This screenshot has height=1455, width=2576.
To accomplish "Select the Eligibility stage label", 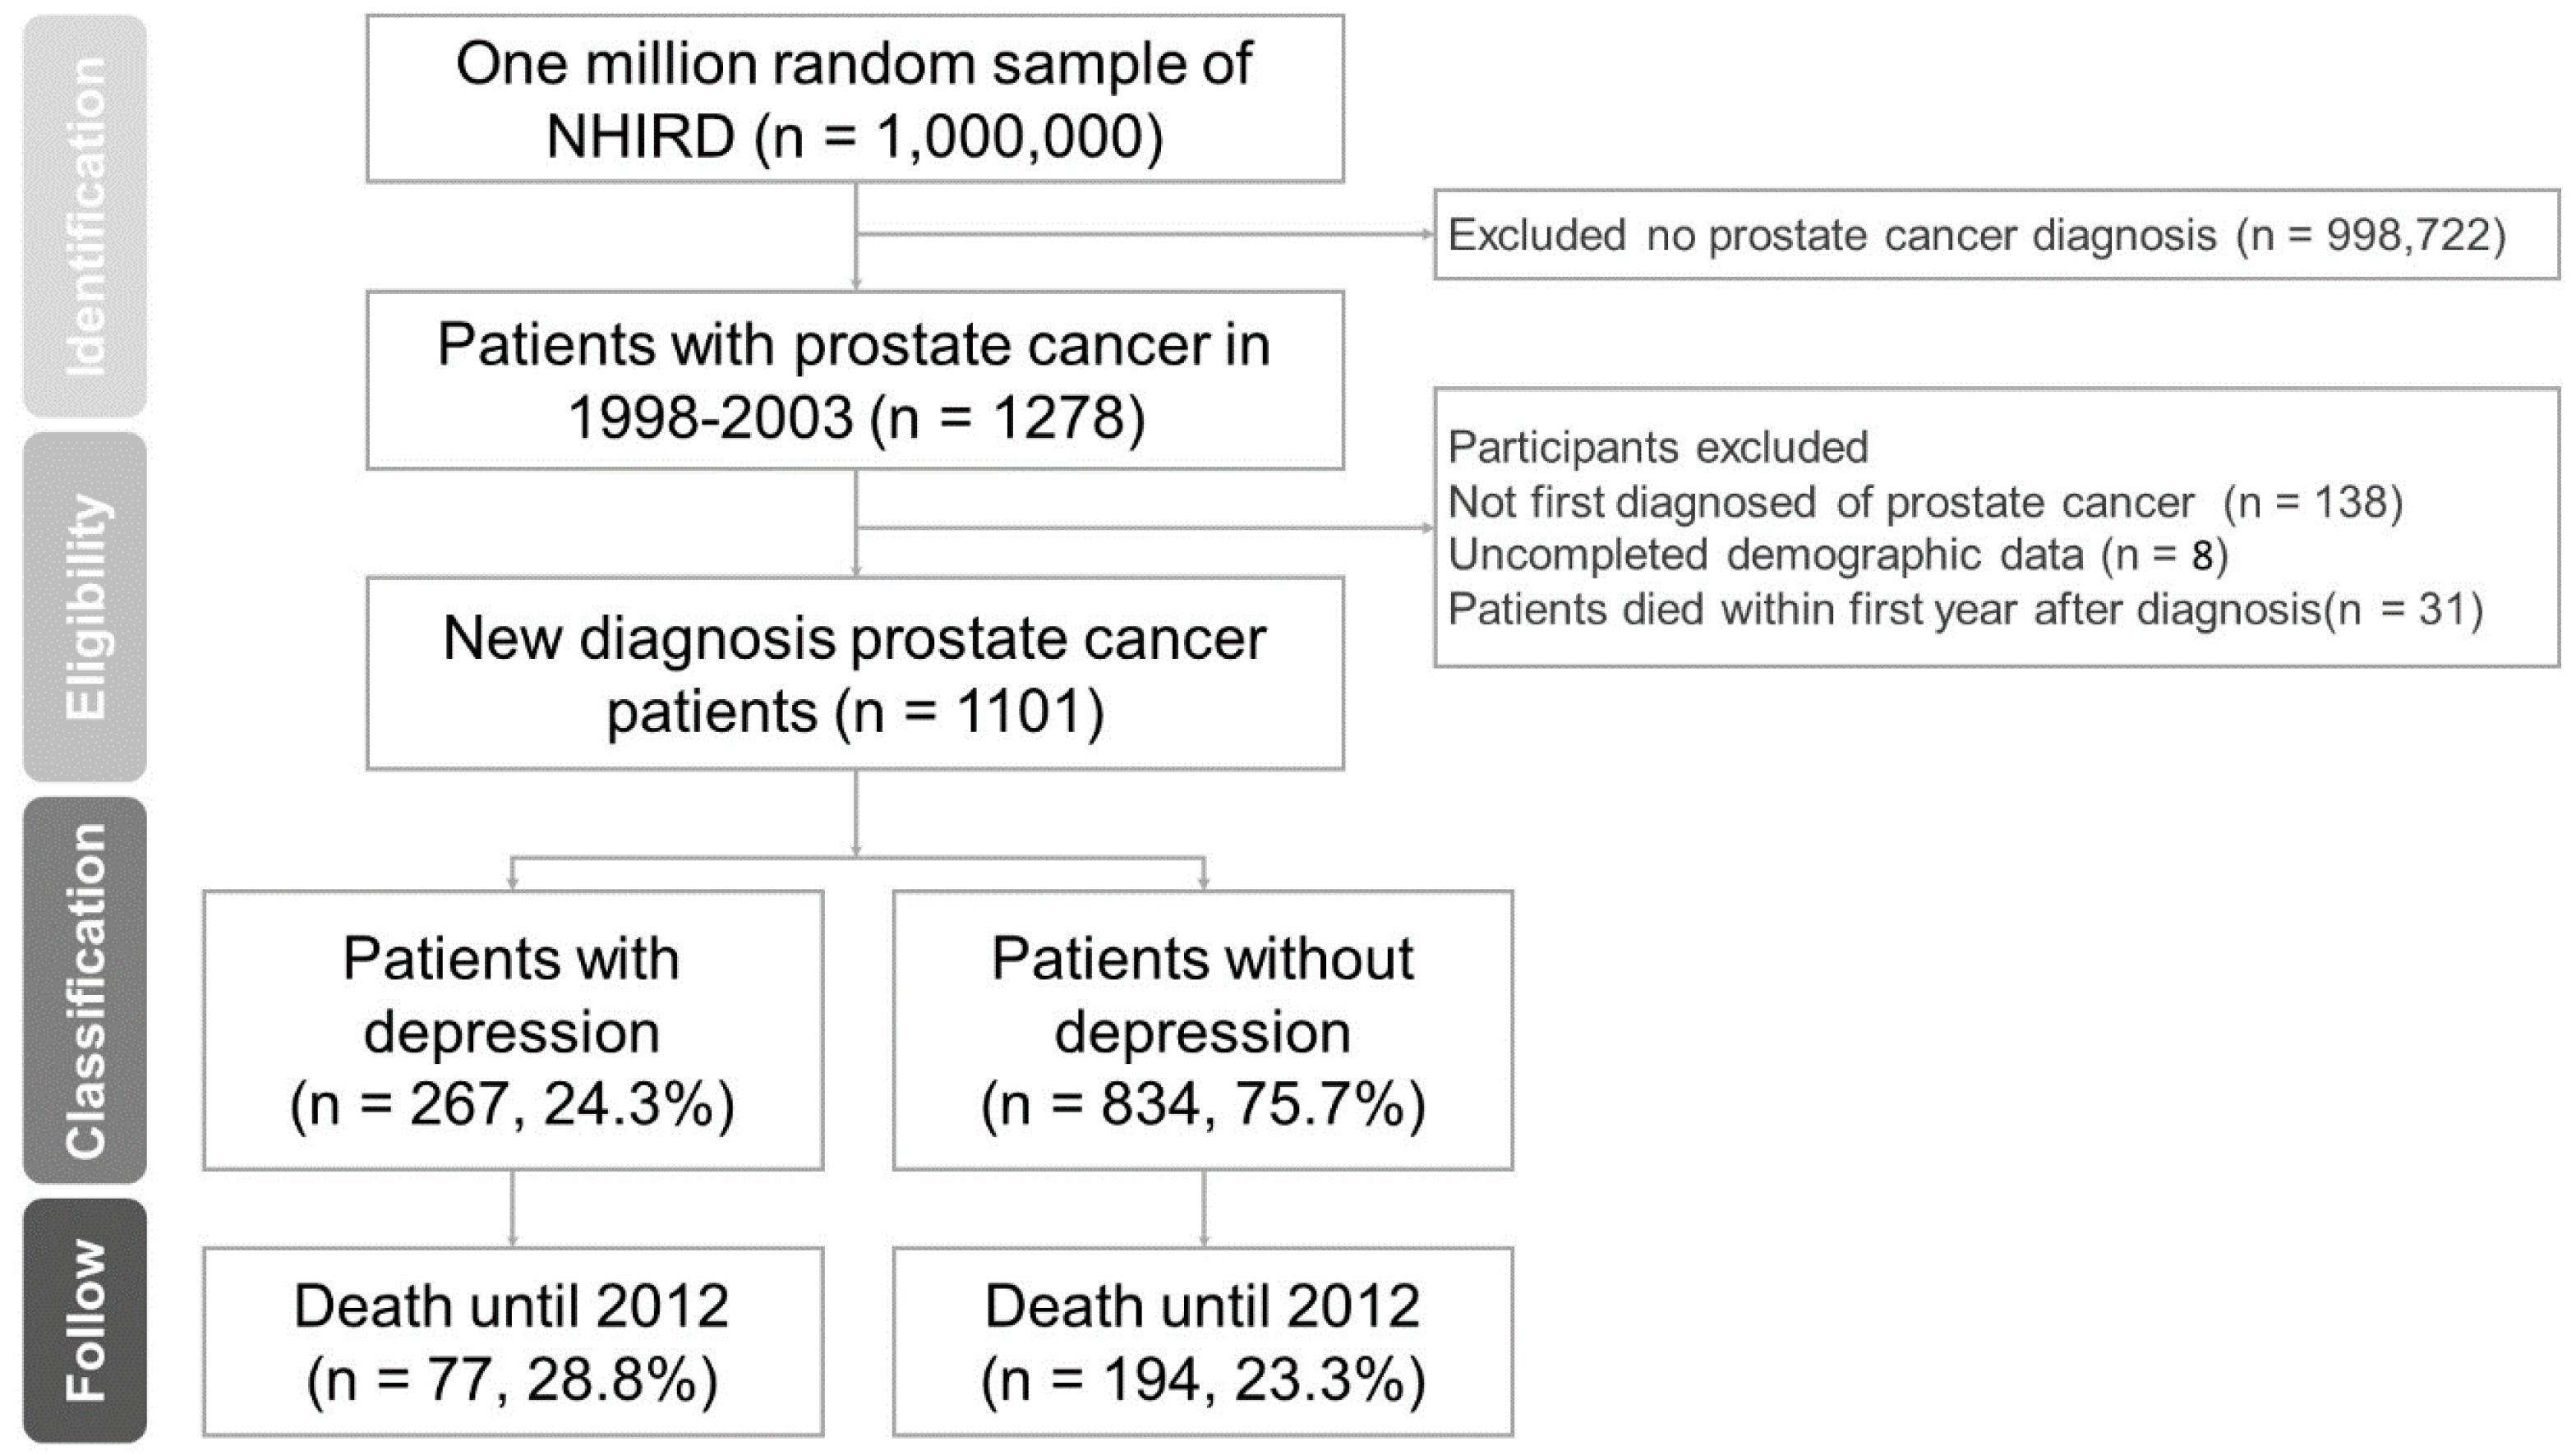I will 85,607.
